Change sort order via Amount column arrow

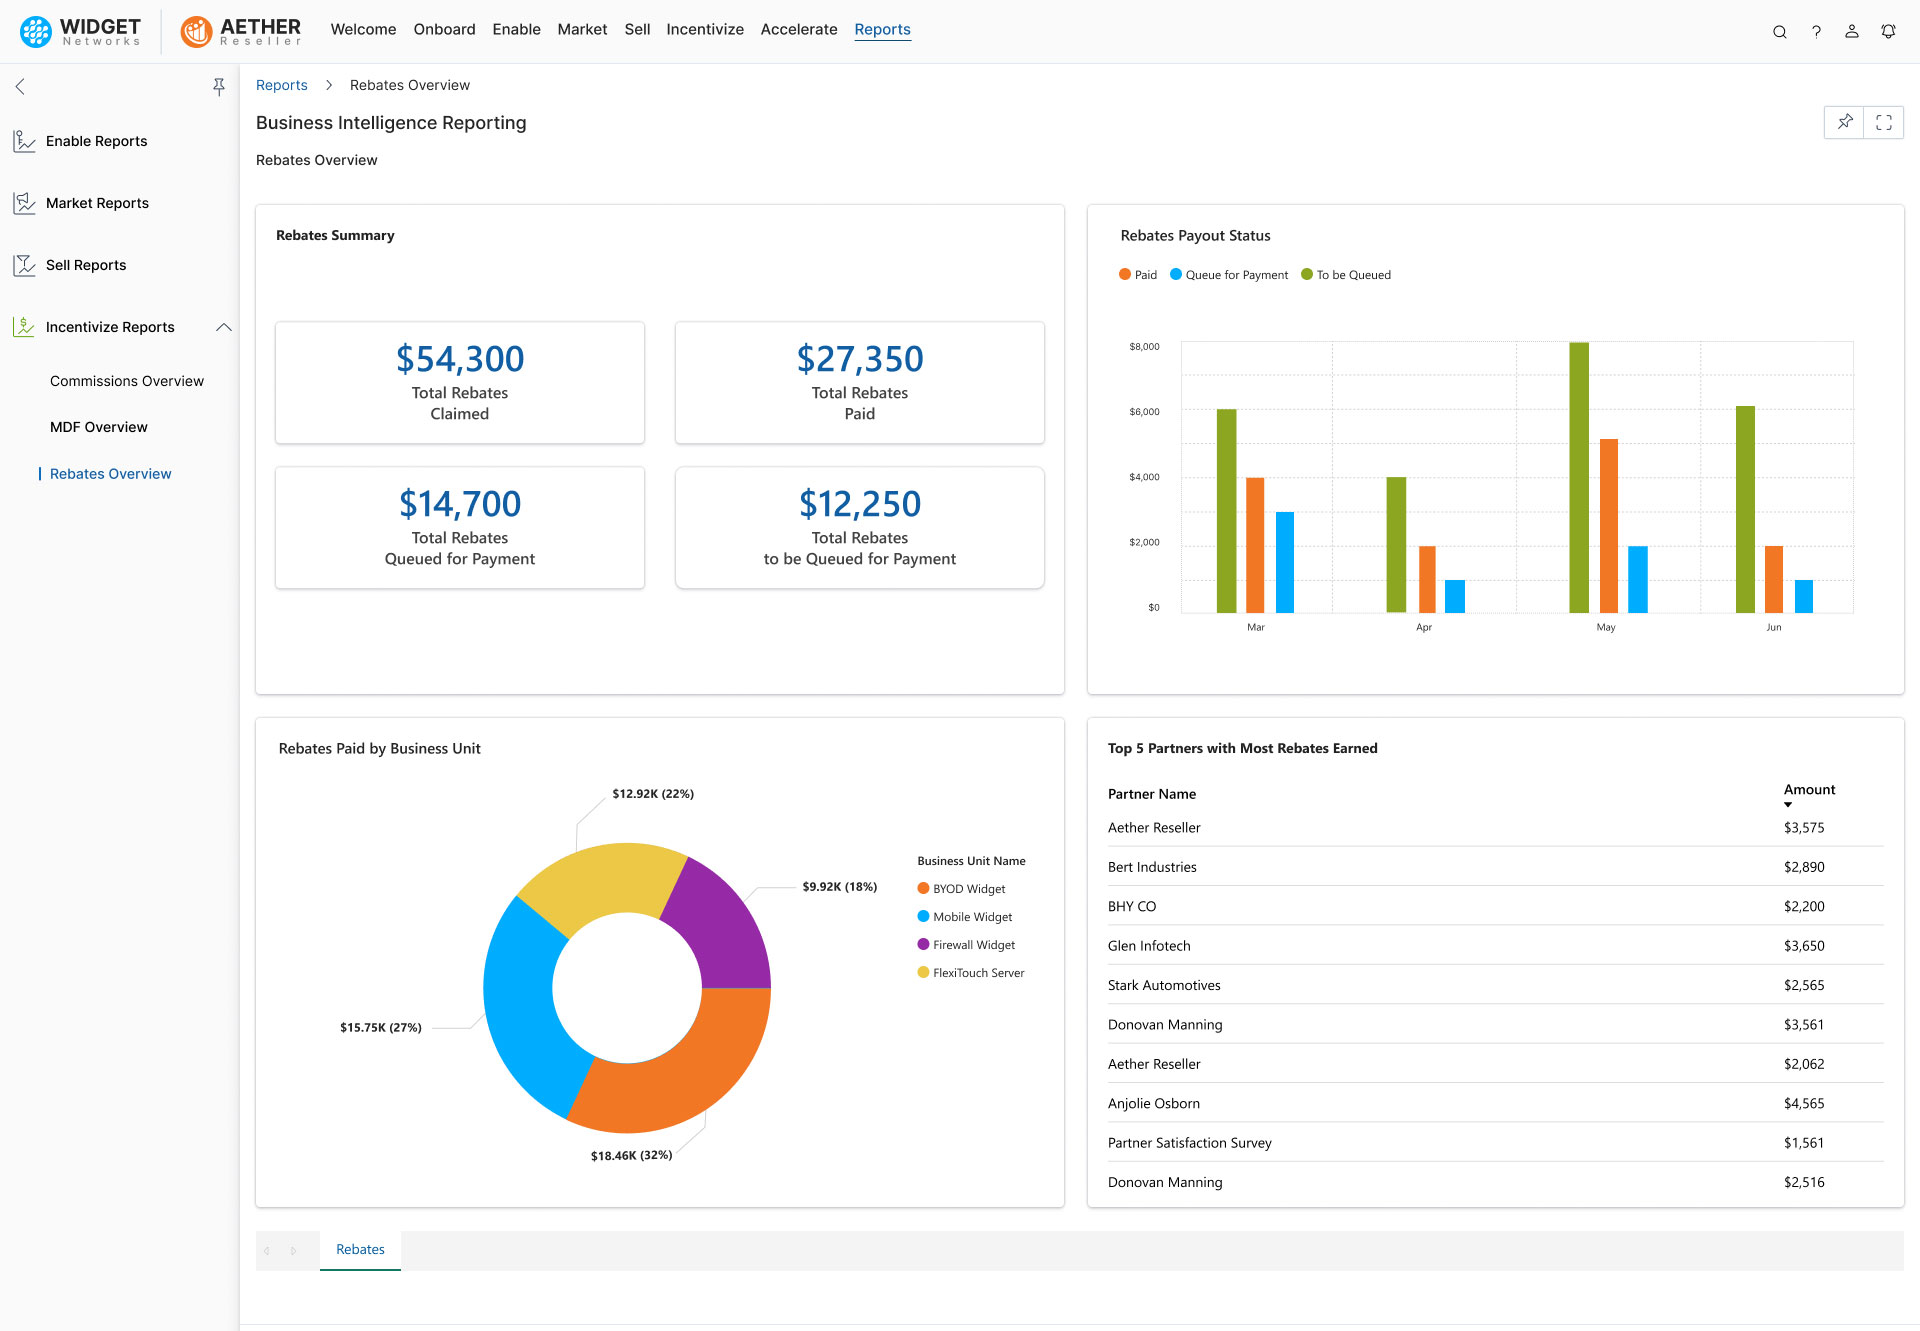pyautogui.click(x=1786, y=804)
